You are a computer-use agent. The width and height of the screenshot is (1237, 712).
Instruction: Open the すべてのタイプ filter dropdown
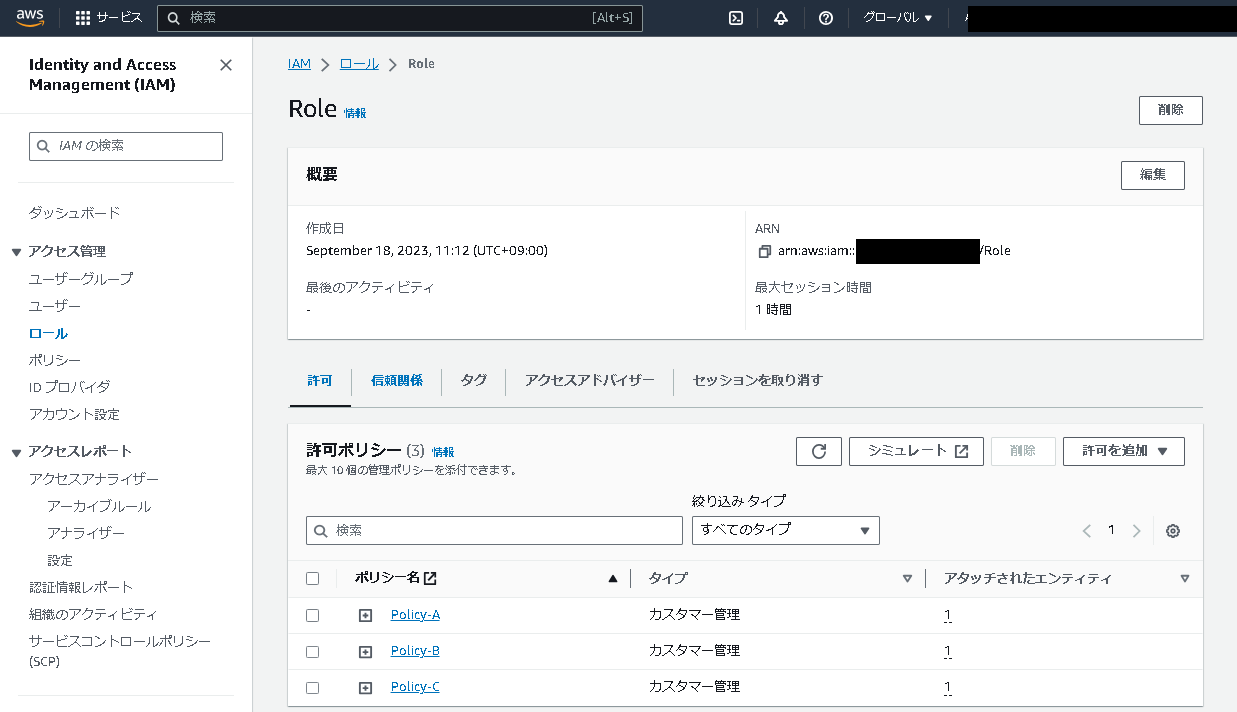pyautogui.click(x=786, y=530)
